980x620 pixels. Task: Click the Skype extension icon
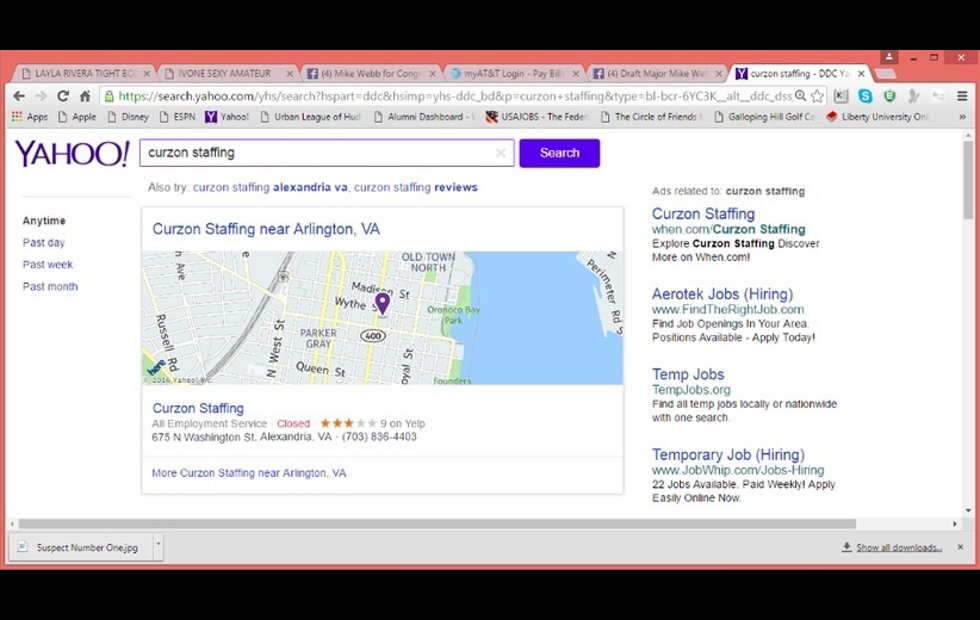865,96
